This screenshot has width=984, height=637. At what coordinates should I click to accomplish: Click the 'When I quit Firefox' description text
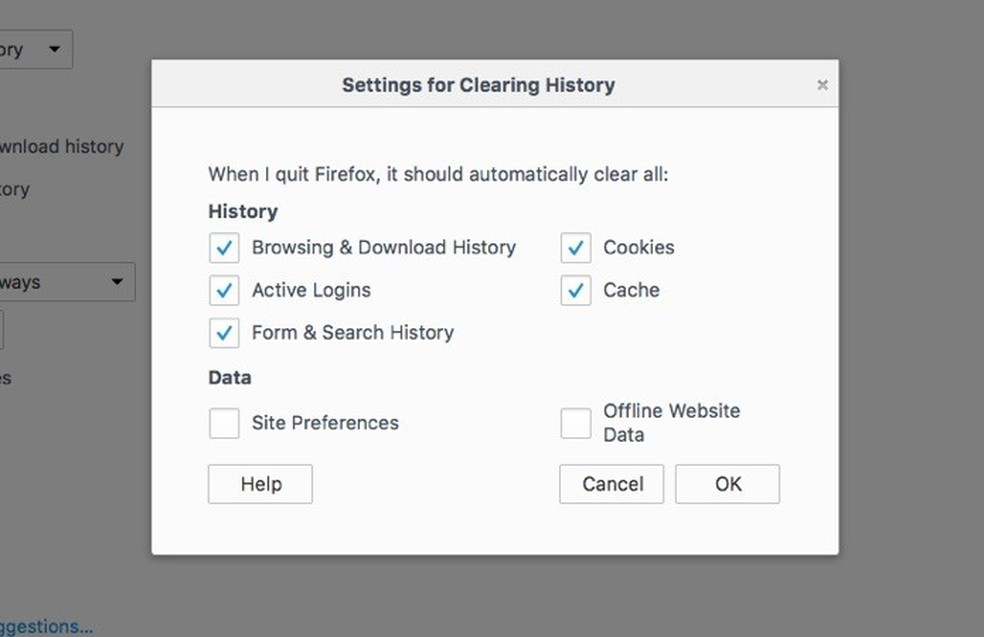click(438, 174)
